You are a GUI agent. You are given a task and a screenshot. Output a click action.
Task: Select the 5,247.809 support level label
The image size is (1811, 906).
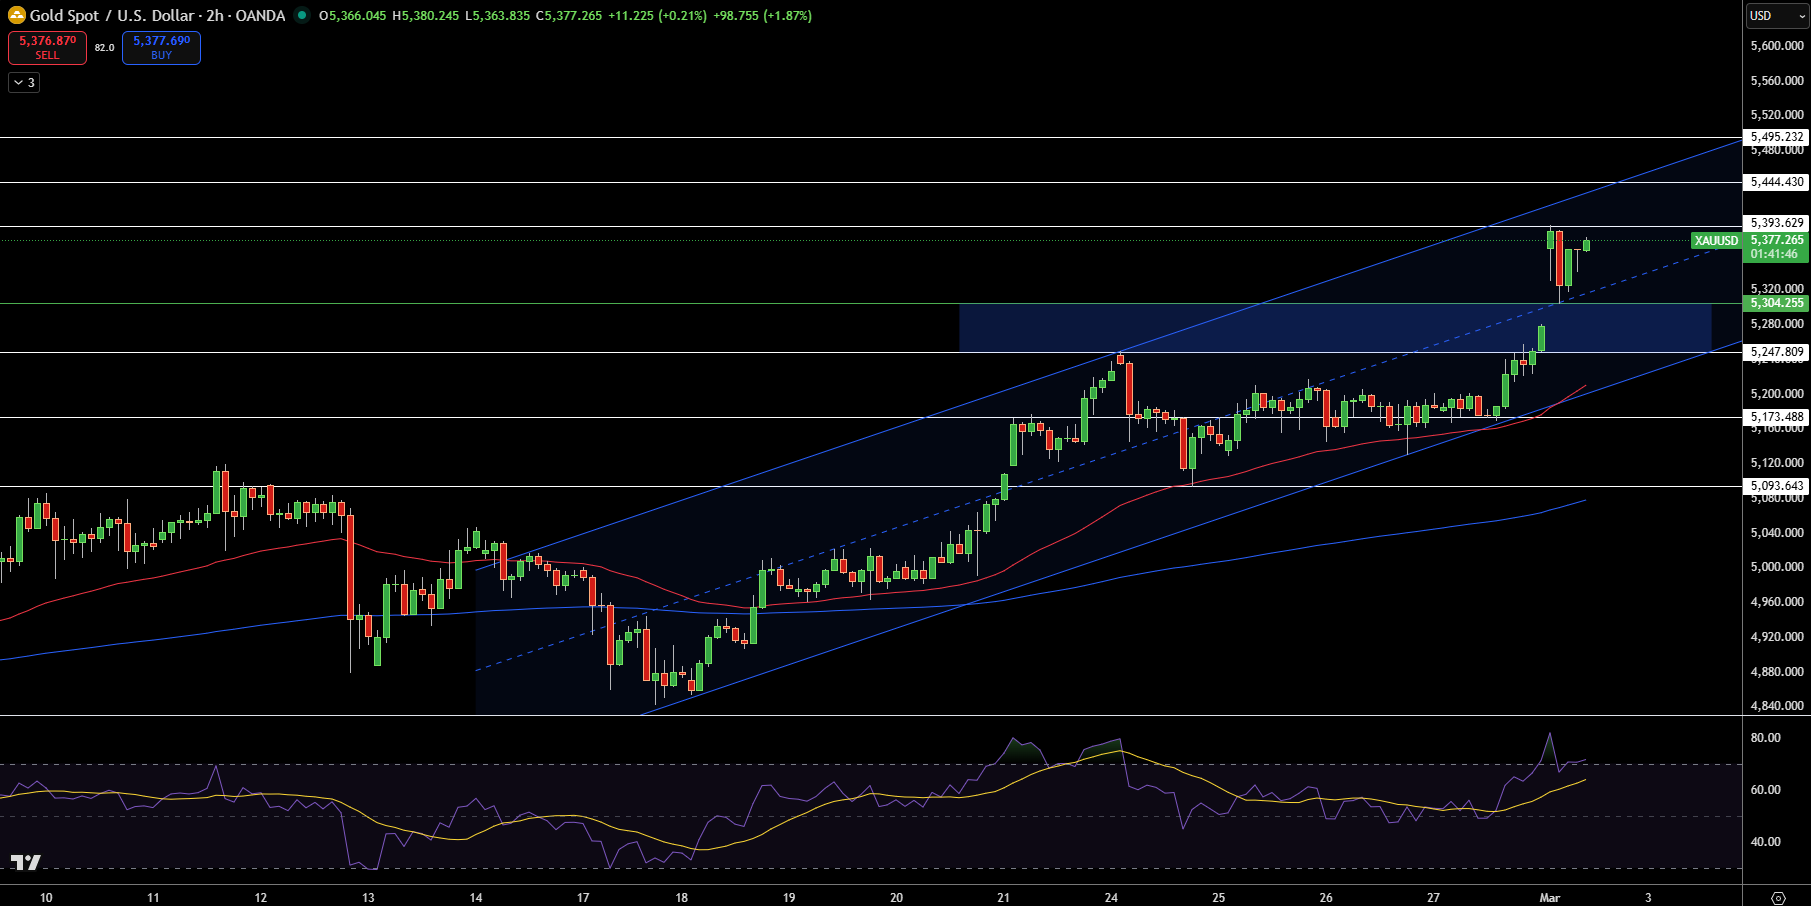point(1777,352)
